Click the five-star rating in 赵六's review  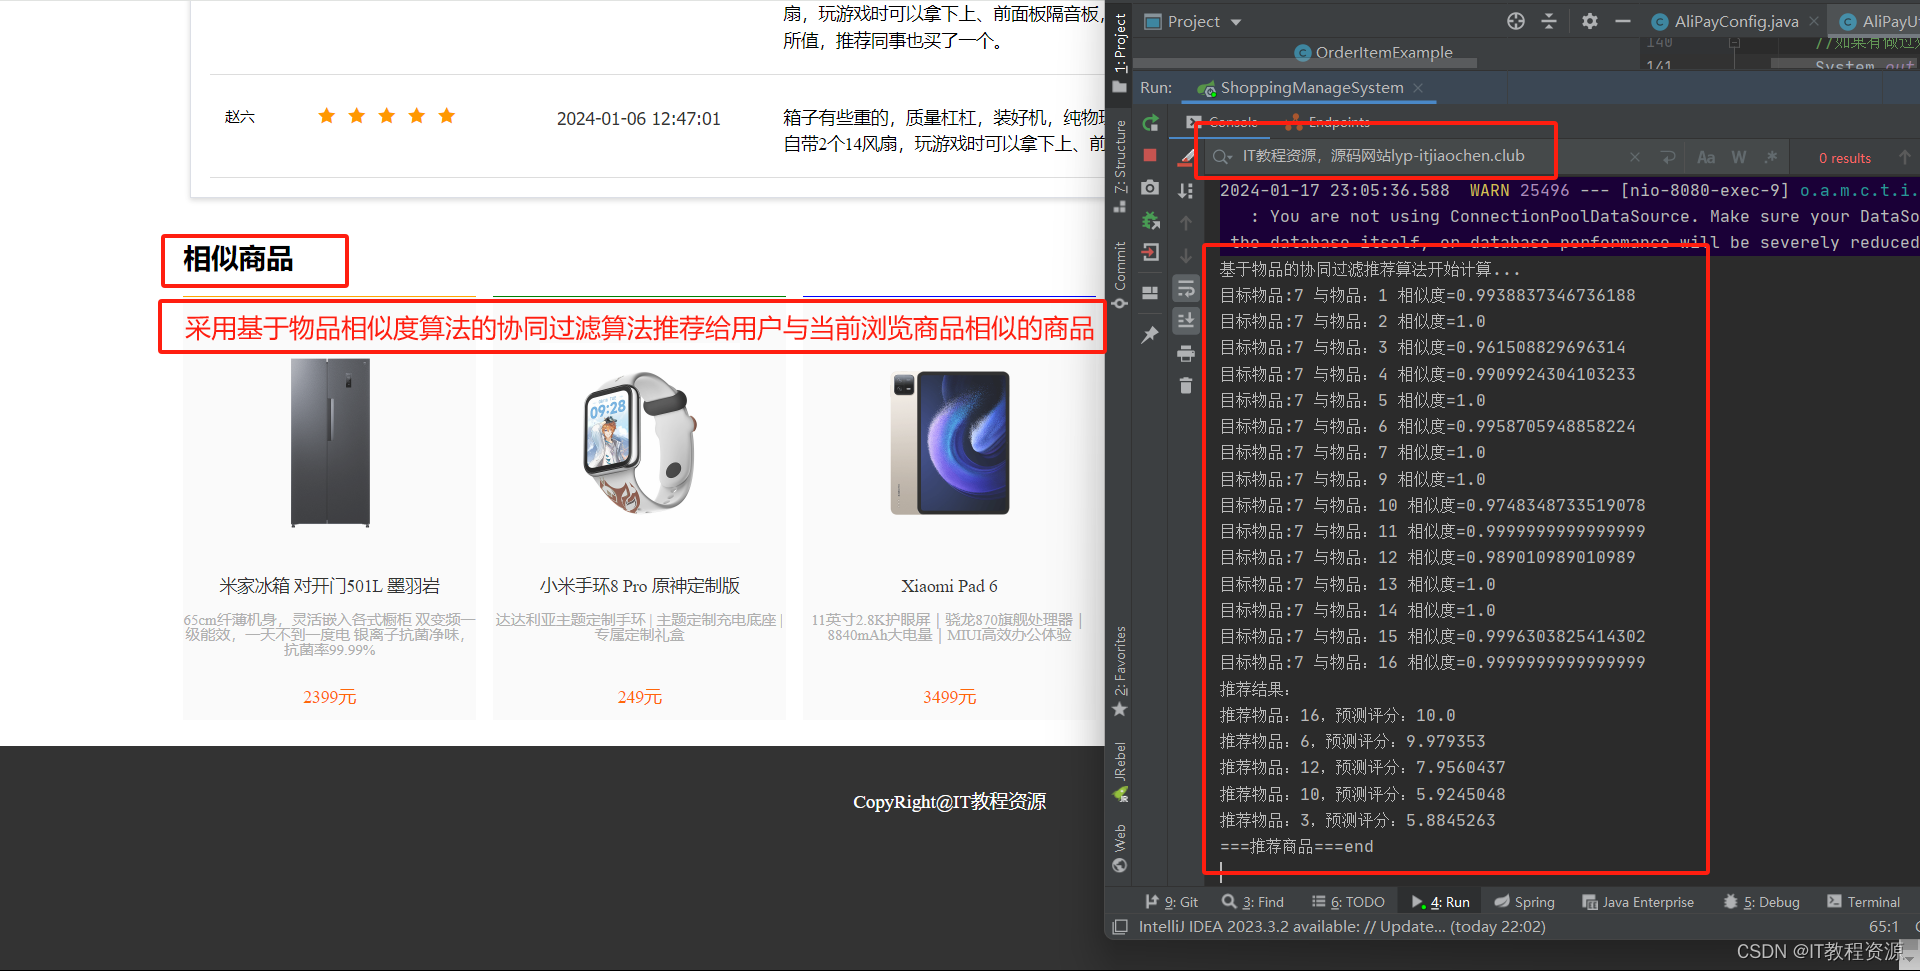[x=387, y=116]
